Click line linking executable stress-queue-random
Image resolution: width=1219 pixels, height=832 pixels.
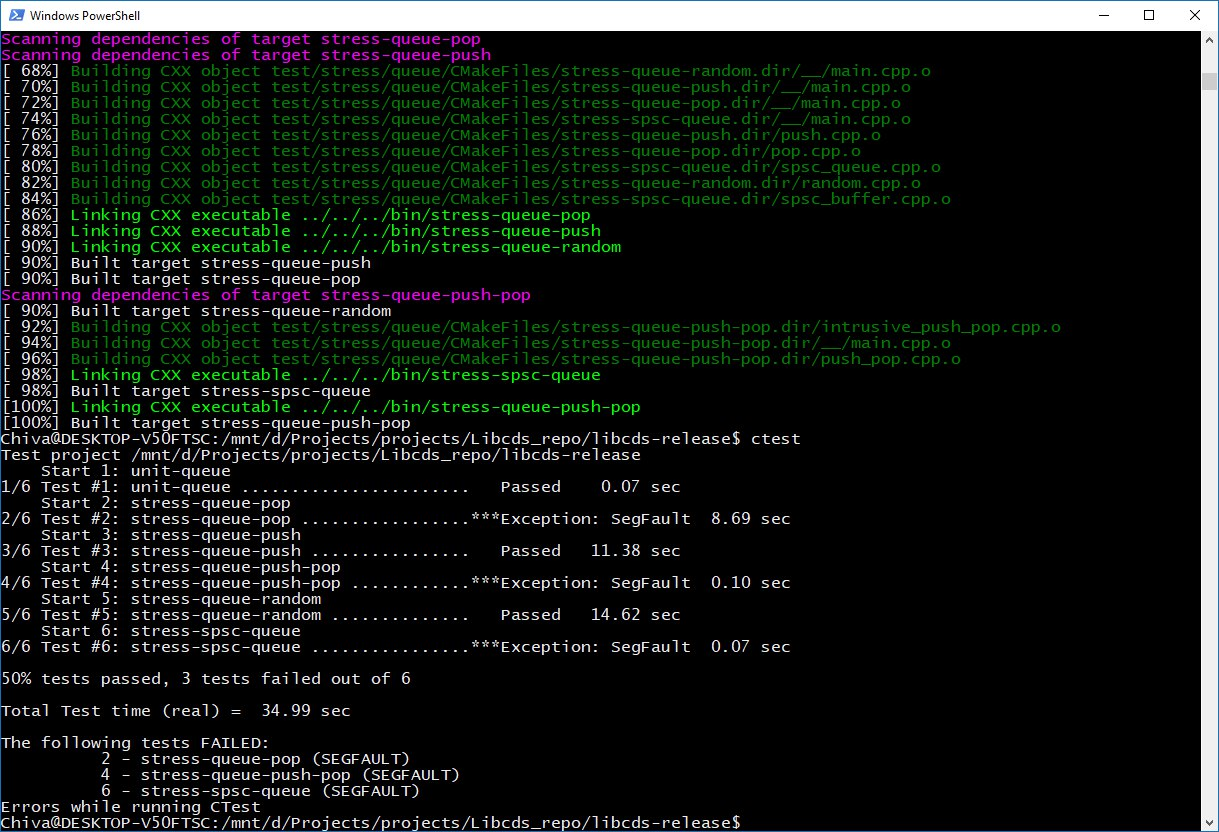coord(311,247)
